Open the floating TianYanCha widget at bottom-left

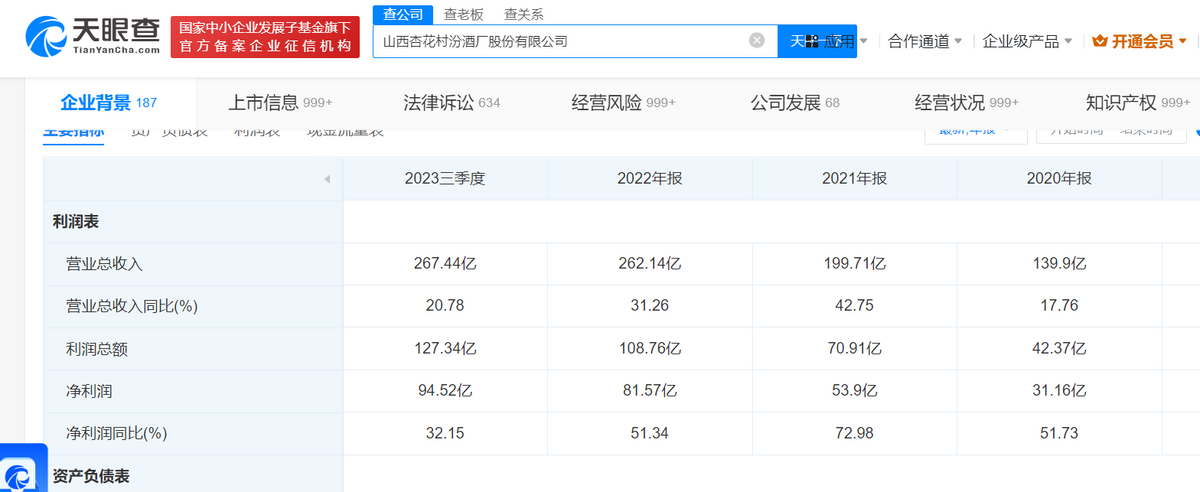(22, 468)
